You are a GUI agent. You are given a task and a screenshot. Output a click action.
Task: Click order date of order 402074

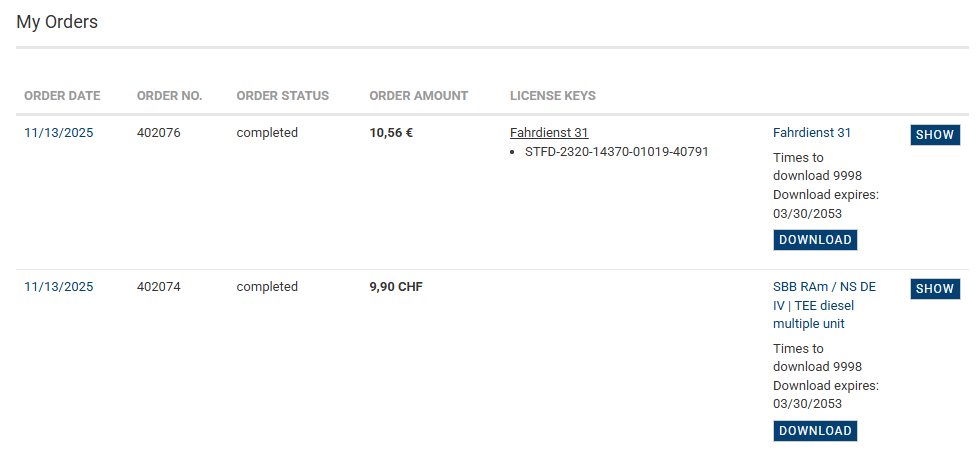tap(58, 287)
